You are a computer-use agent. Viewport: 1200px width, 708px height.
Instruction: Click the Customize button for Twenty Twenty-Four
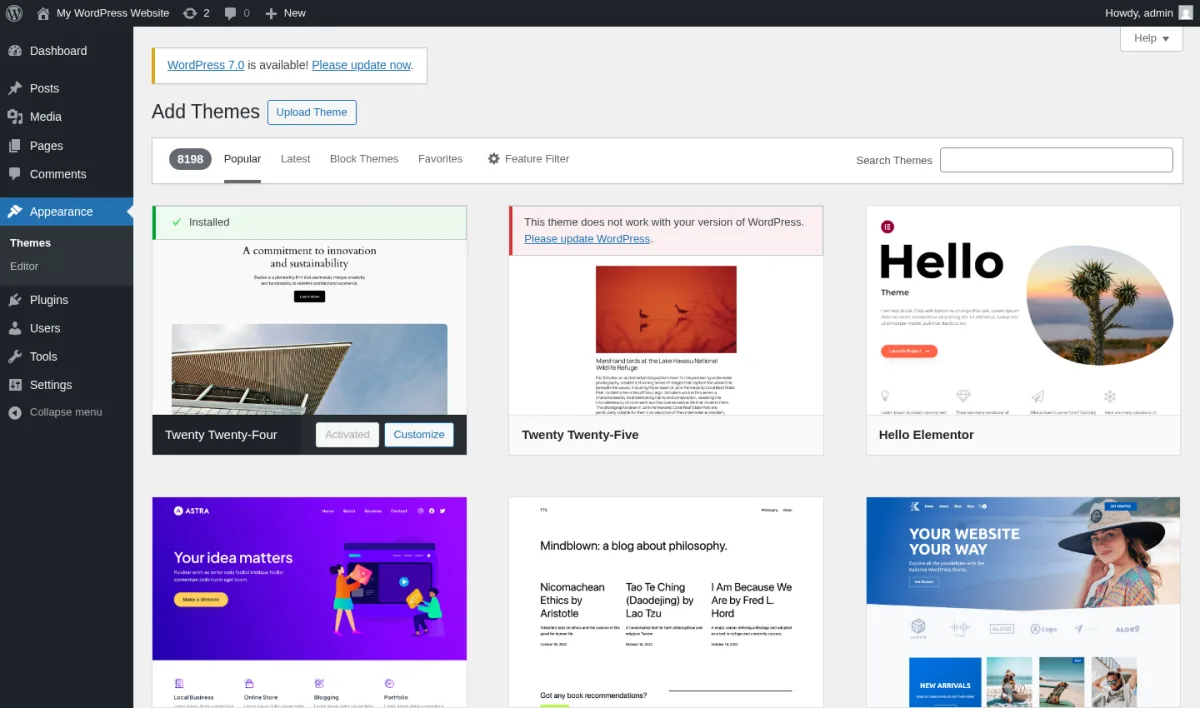(419, 435)
